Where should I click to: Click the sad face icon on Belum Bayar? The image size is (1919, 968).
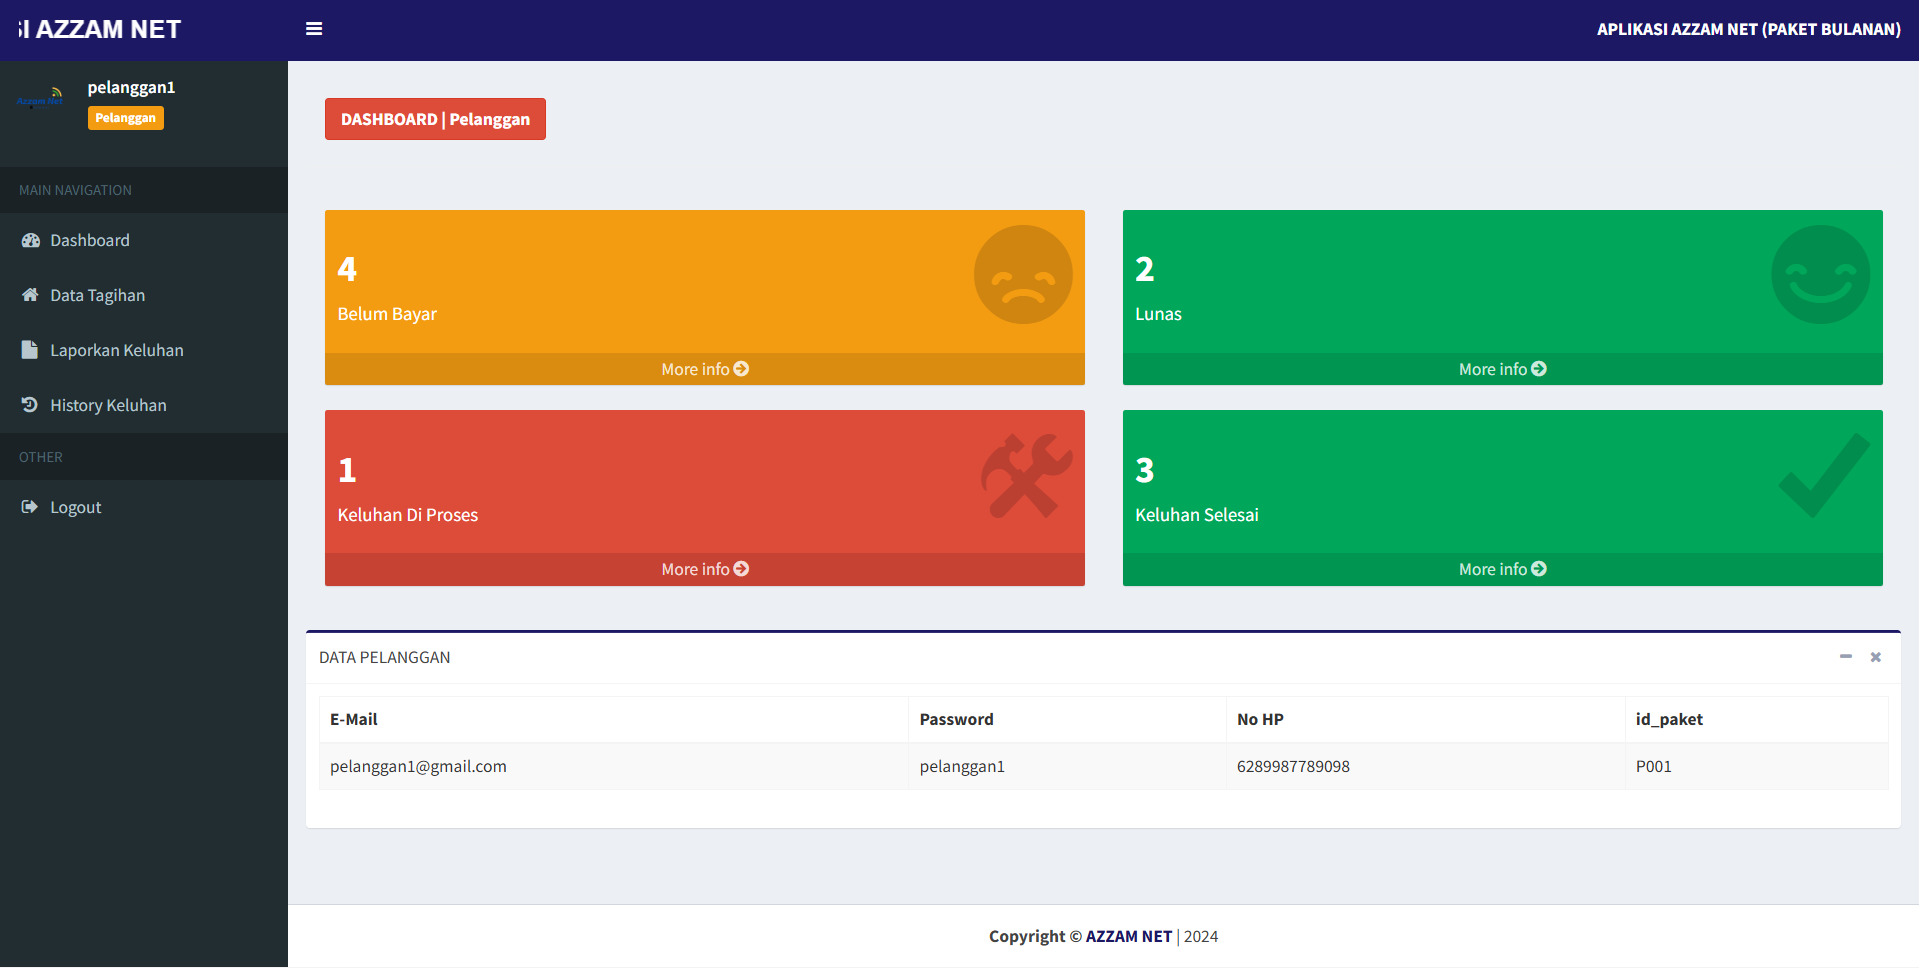pyautogui.click(x=1022, y=275)
